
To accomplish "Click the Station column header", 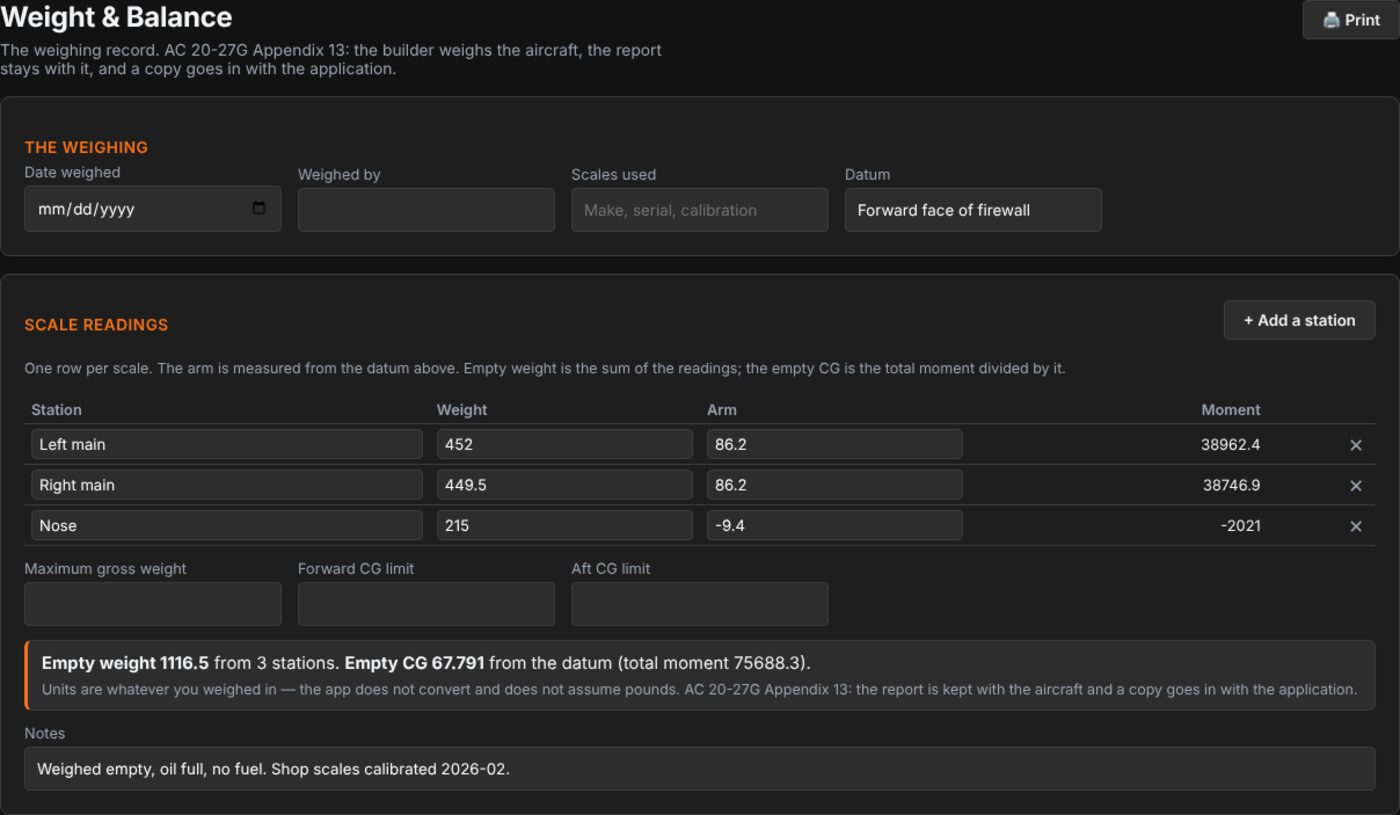I will [x=57, y=410].
